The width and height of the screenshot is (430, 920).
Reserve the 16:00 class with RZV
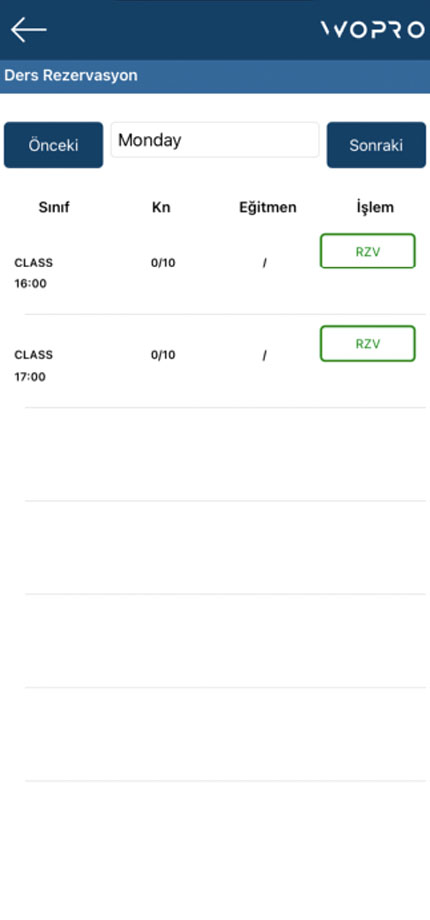368,251
